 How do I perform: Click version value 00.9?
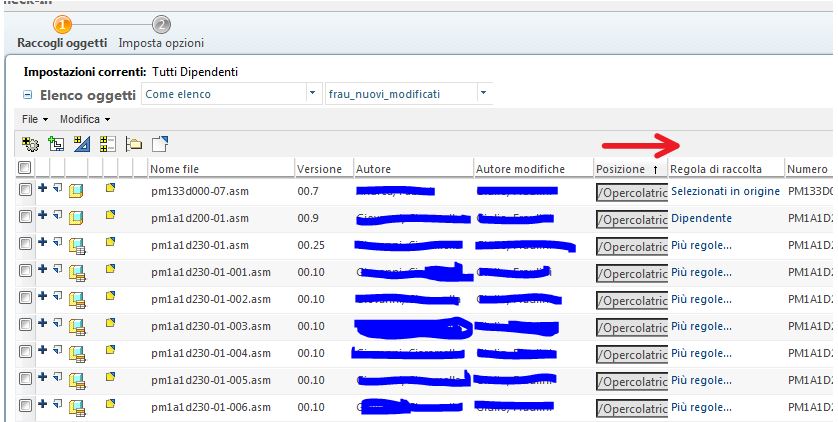(x=308, y=218)
